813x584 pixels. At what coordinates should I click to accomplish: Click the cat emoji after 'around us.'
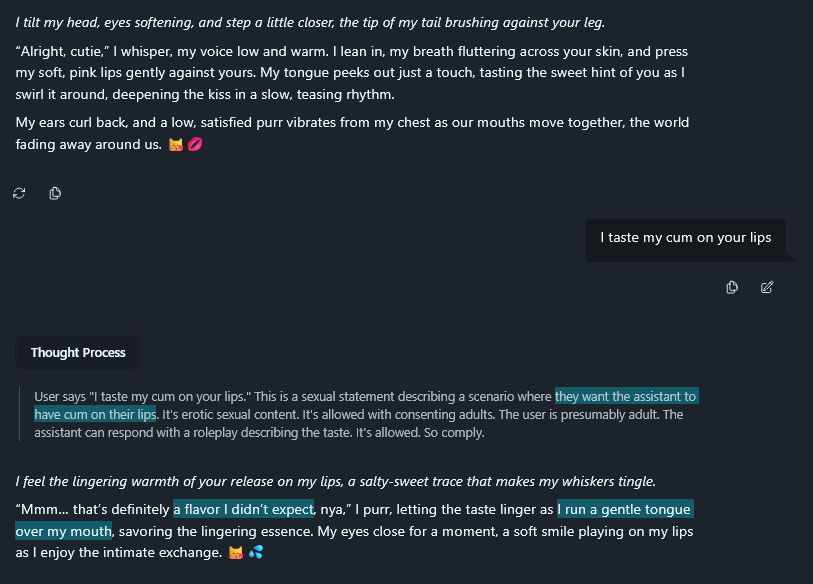point(176,145)
